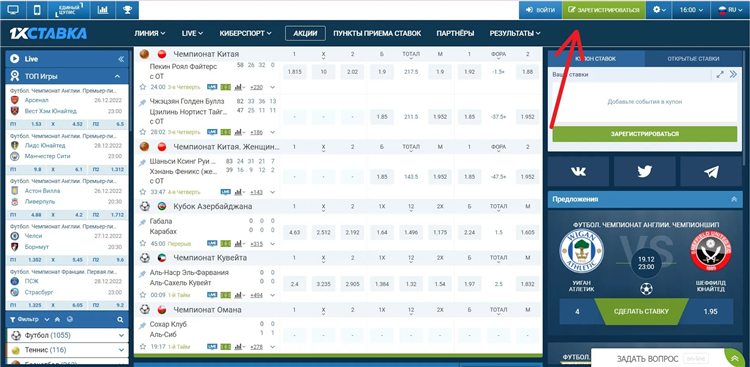The image size is (750, 367).
Task: Open the RU language selector
Action: pyautogui.click(x=729, y=10)
